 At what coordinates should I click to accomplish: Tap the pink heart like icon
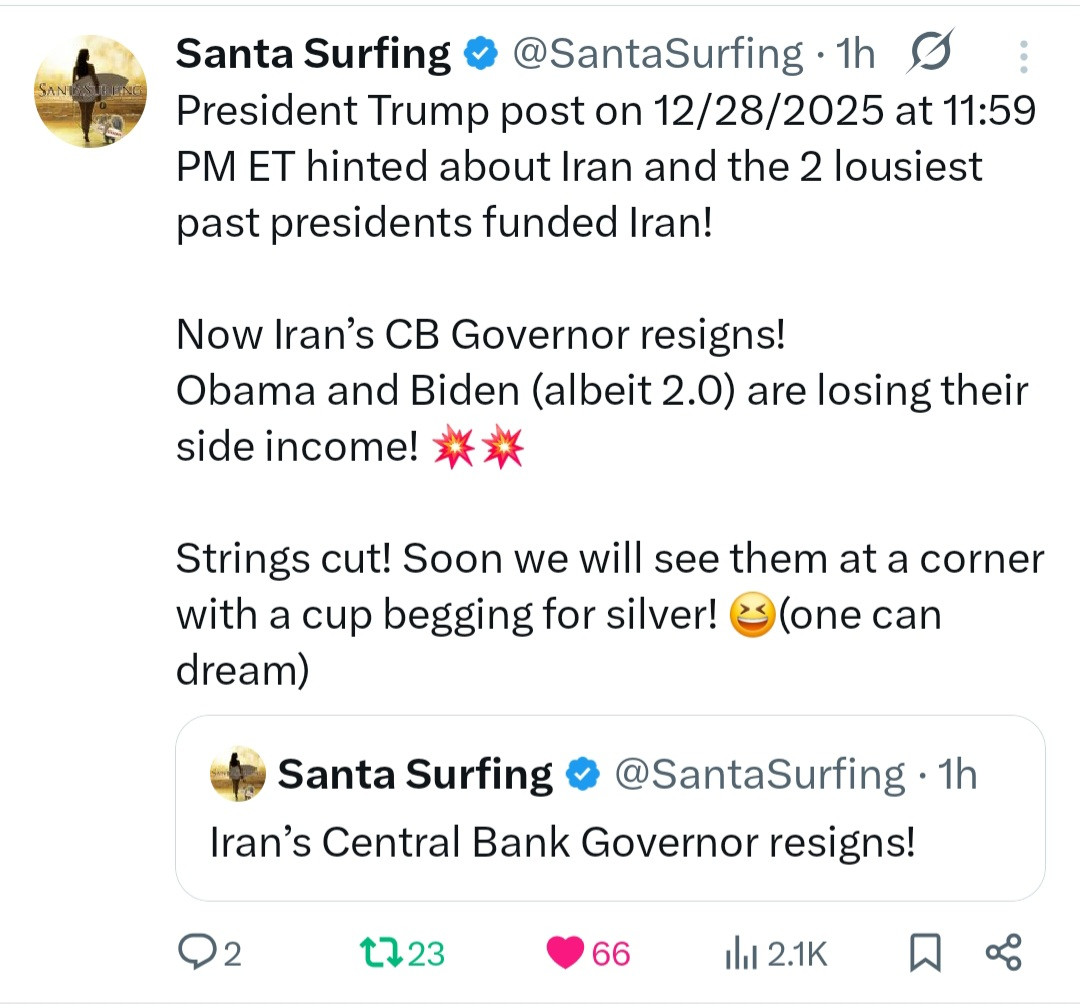tap(566, 953)
